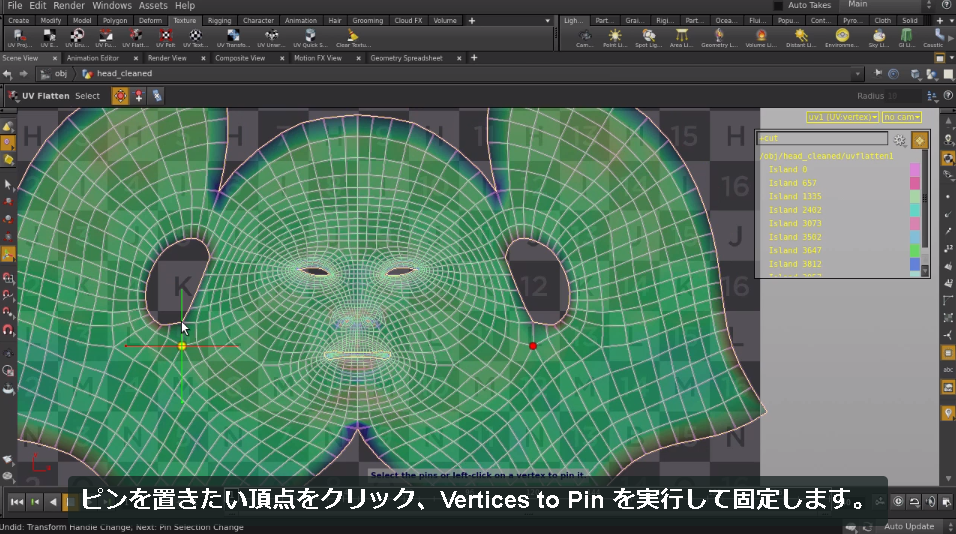Switch to the Render View tab
This screenshot has height=534, width=956.
click(x=167, y=59)
